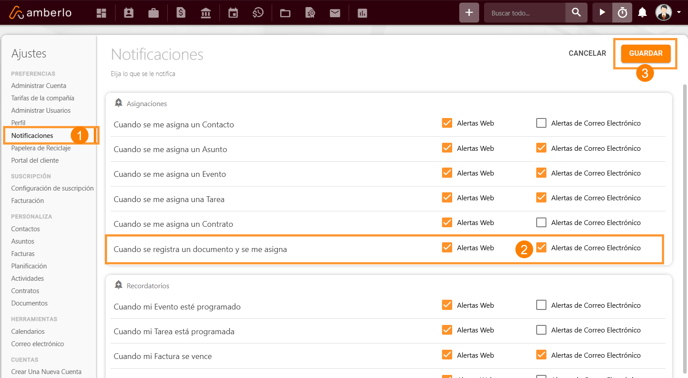This screenshot has width=688, height=378.
Task: Open the stopwatch timer icon
Action: (622, 13)
